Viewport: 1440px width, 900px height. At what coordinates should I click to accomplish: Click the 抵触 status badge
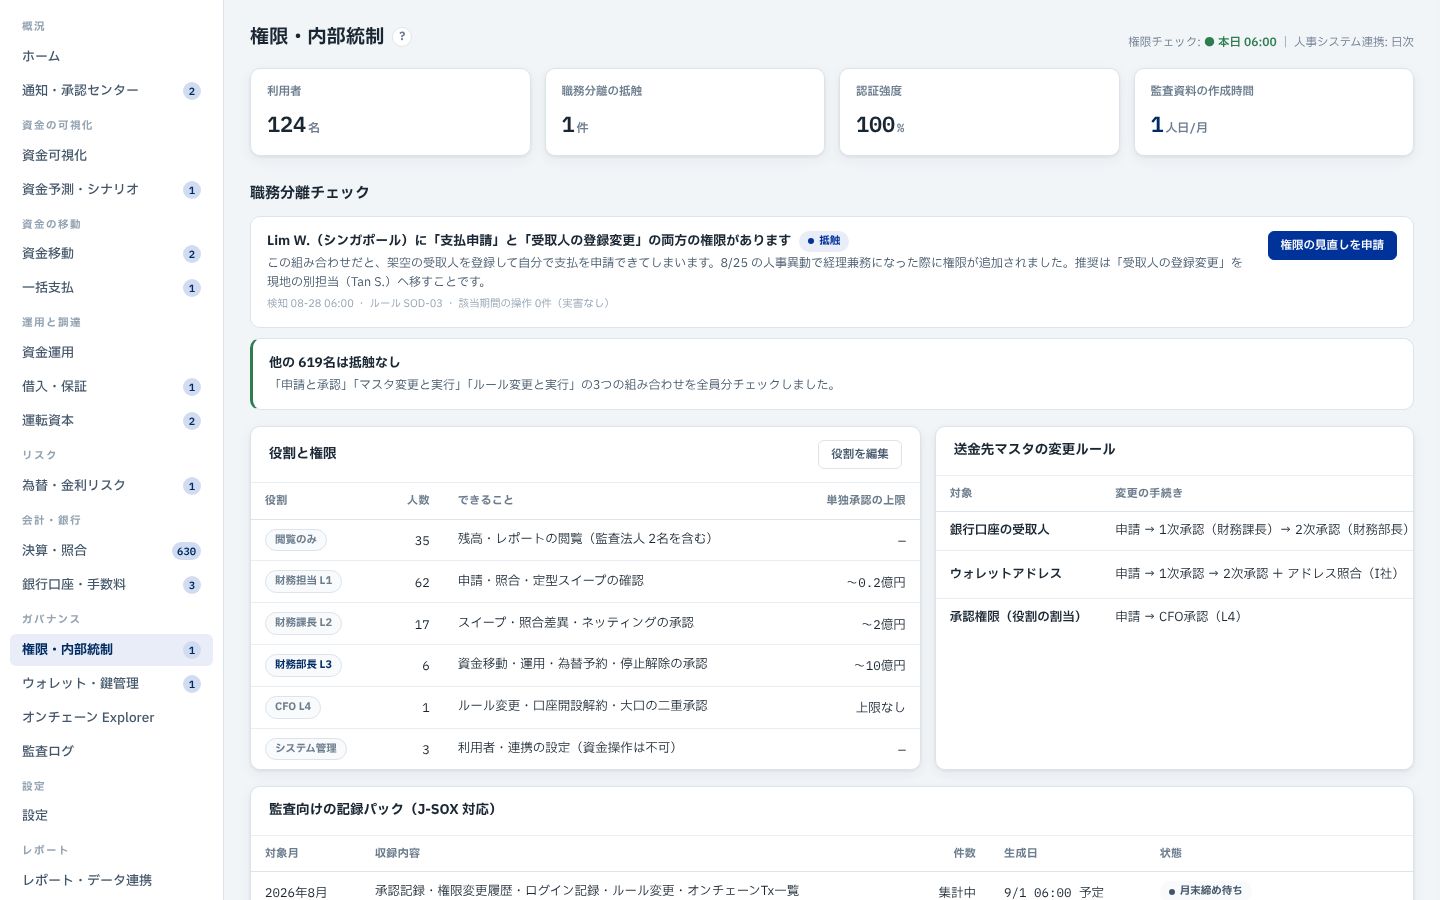point(824,241)
